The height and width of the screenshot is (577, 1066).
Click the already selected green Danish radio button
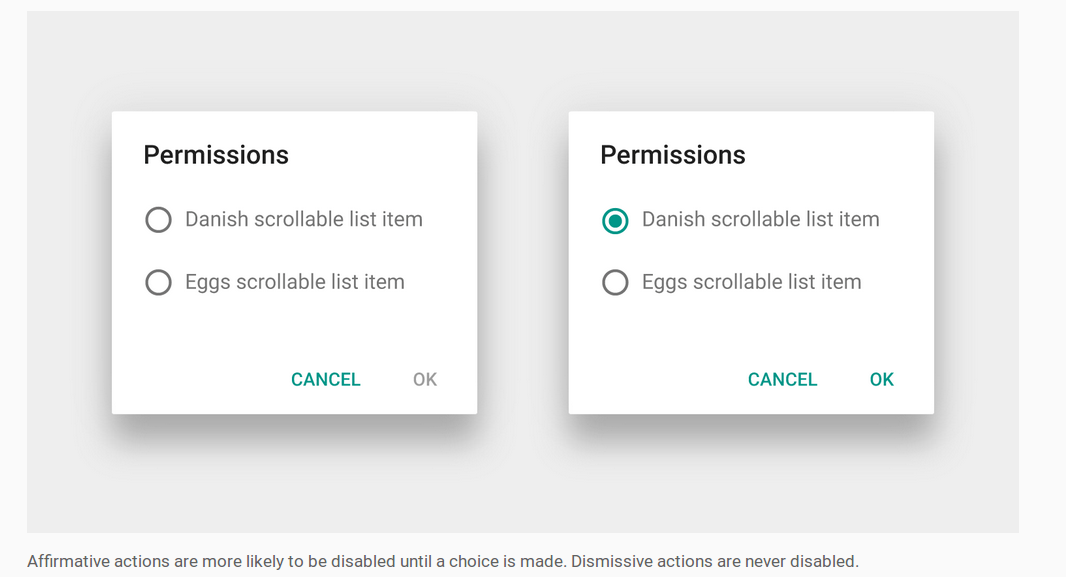pyautogui.click(x=615, y=220)
